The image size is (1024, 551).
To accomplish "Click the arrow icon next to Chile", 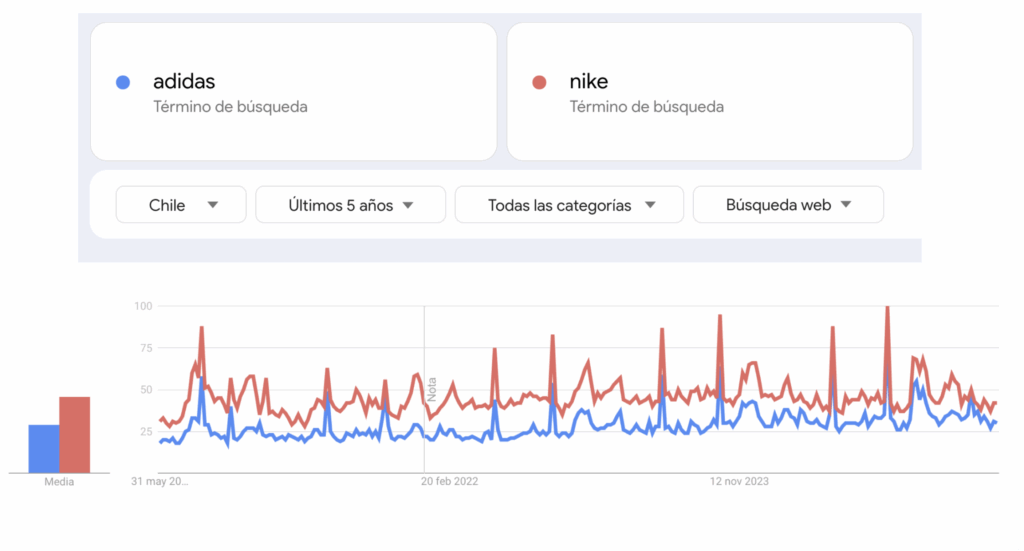I will [213, 205].
